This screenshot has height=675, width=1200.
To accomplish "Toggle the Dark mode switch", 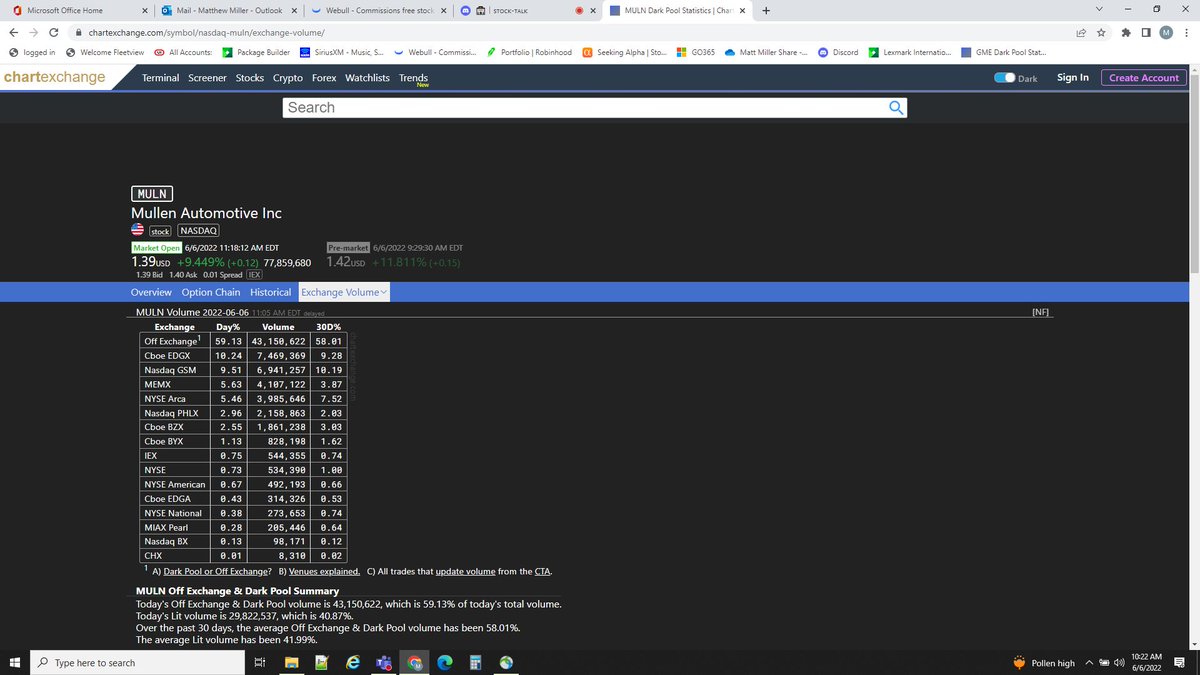I will point(1004,78).
